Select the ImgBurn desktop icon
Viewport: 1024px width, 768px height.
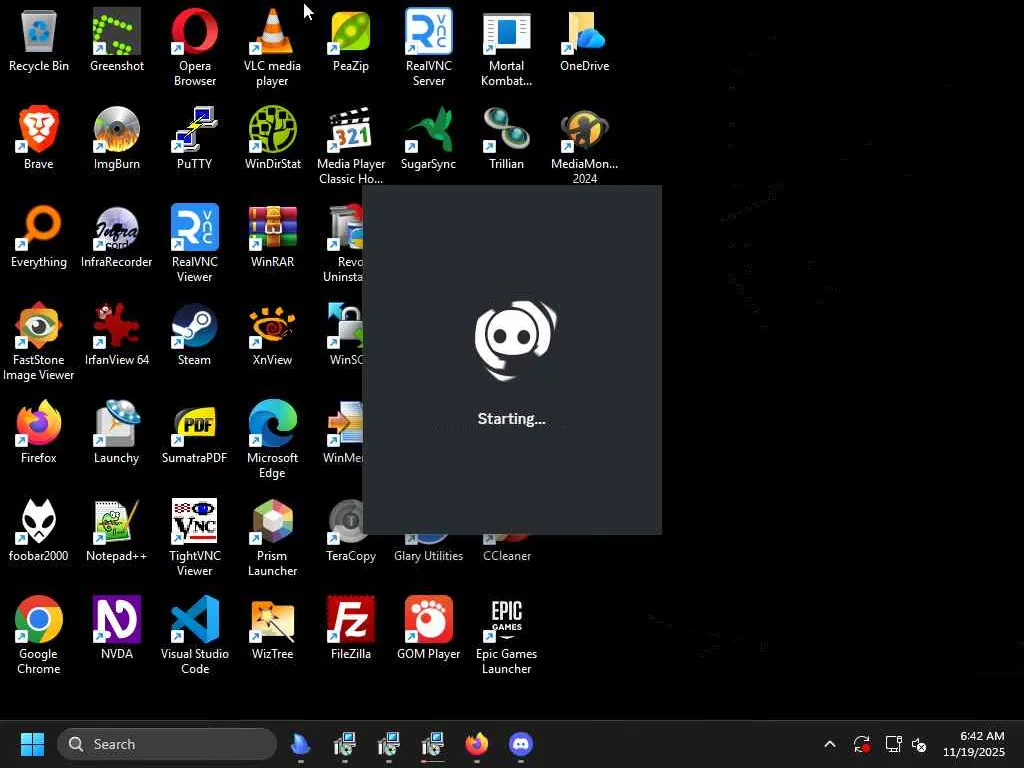pyautogui.click(x=116, y=138)
